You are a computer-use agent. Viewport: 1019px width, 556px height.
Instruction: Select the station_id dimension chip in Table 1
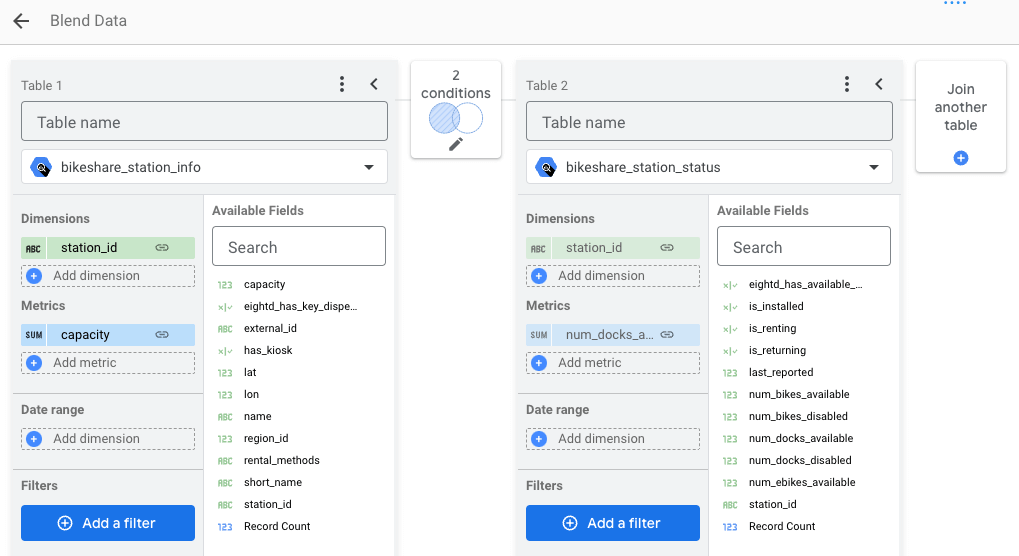[x=108, y=247]
